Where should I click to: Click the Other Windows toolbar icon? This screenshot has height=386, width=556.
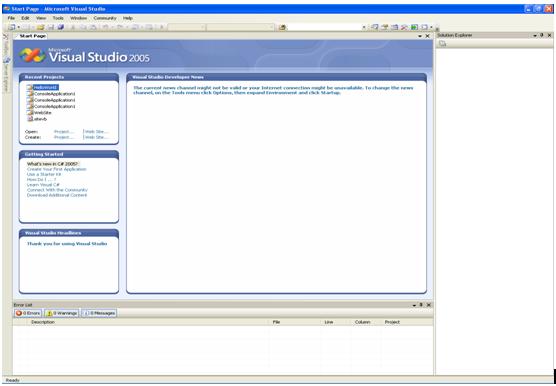click(x=424, y=27)
